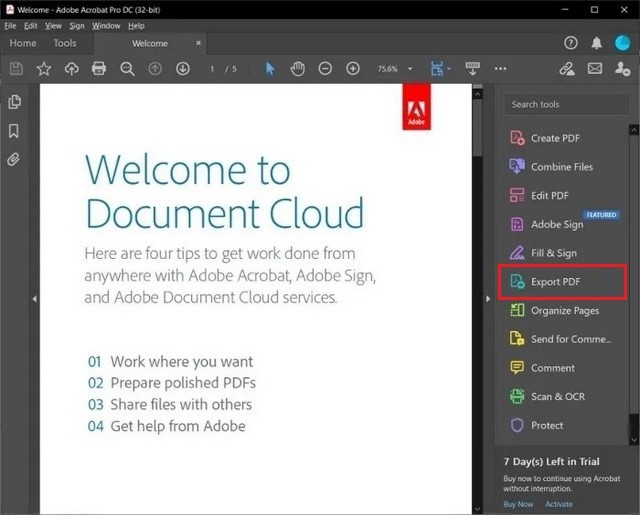Expand the page fit options dropdown arrow
This screenshot has height=515, width=640.
[x=449, y=69]
